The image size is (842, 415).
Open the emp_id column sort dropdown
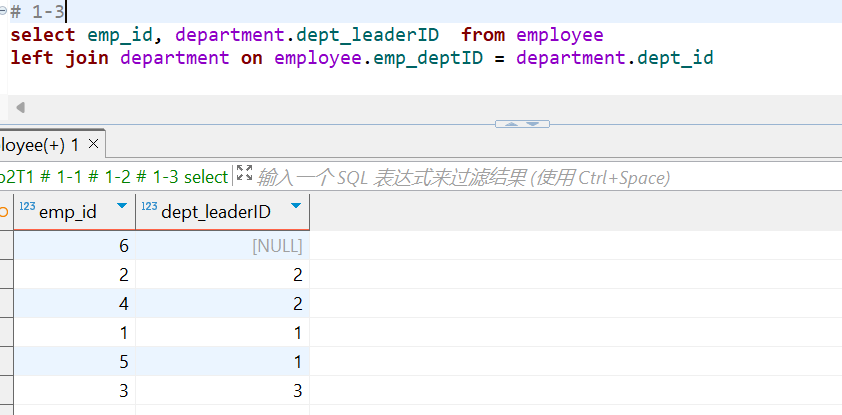pos(122,208)
